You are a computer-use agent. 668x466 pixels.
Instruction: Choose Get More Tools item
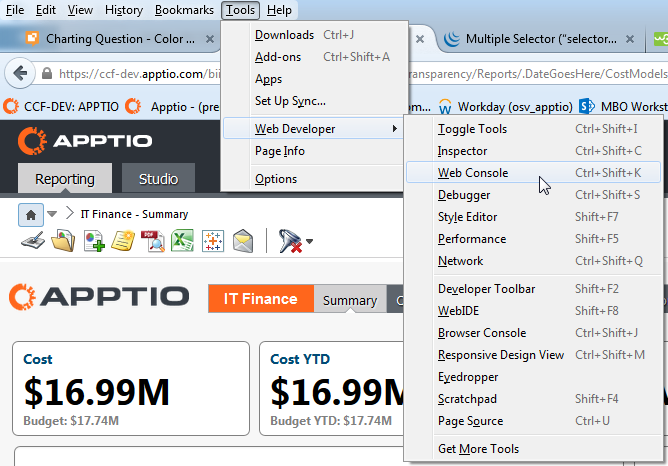pyautogui.click(x=533, y=449)
